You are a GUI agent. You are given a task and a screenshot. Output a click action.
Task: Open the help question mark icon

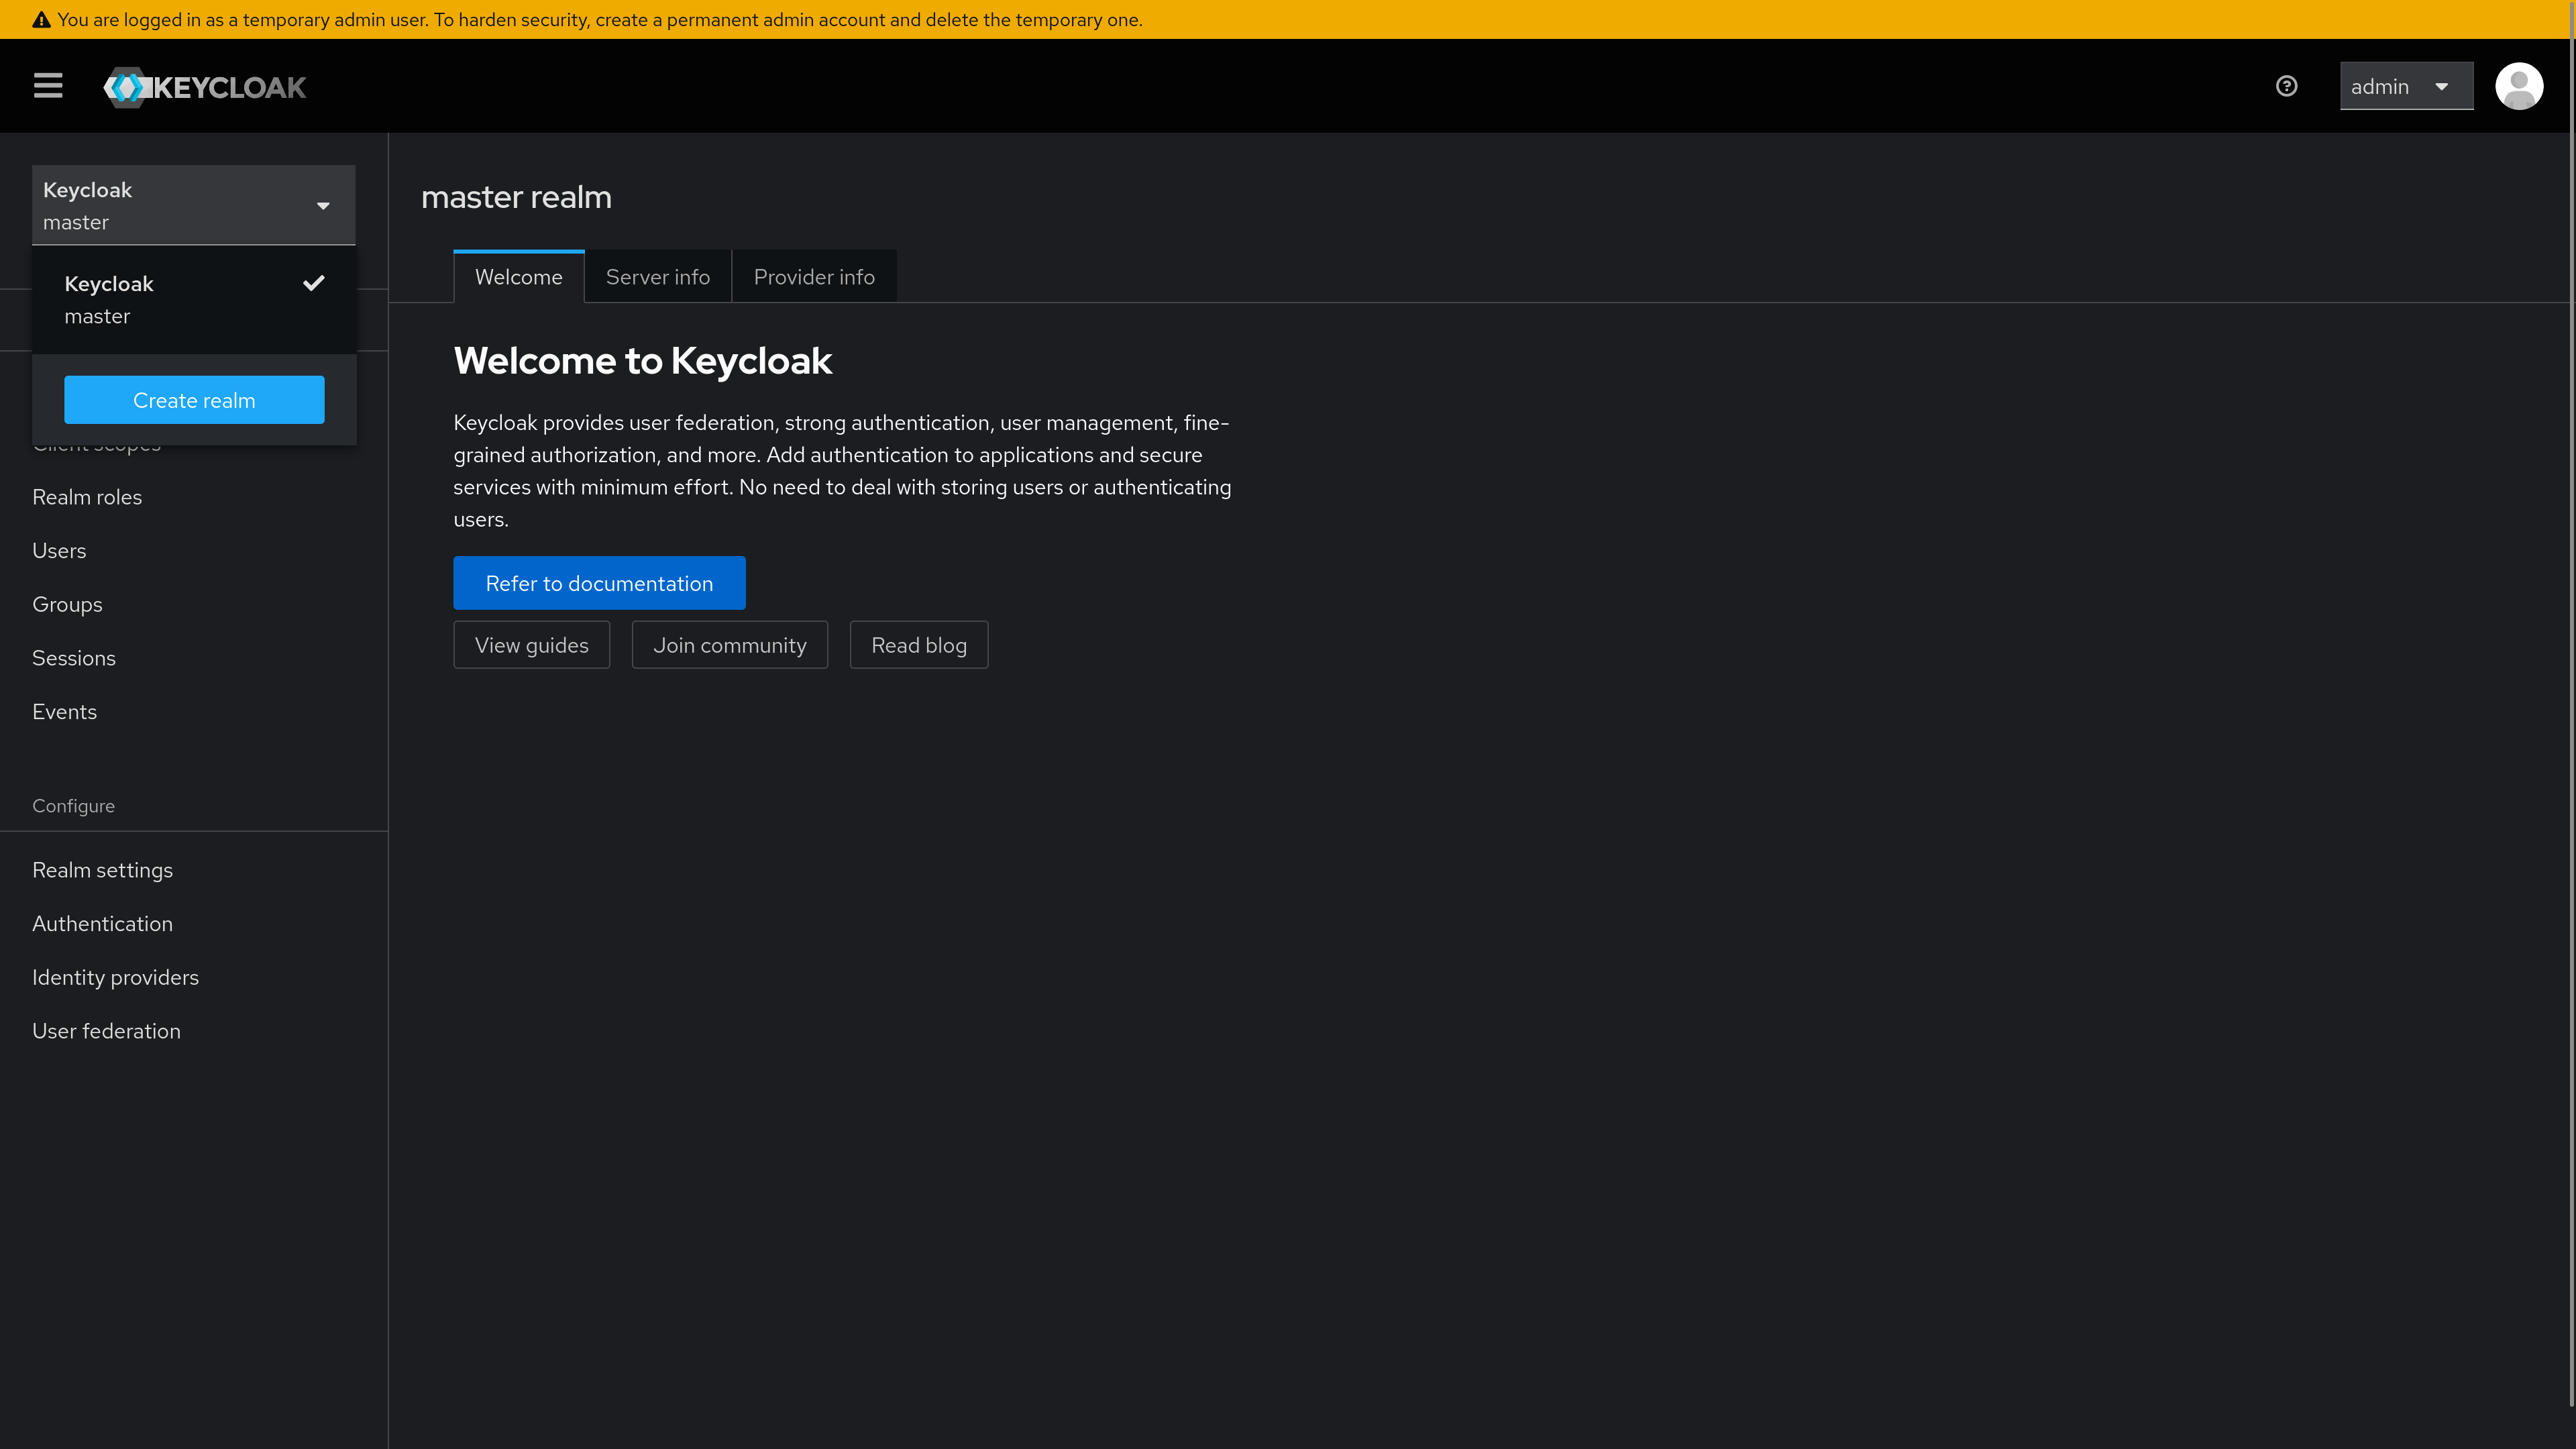point(2286,86)
